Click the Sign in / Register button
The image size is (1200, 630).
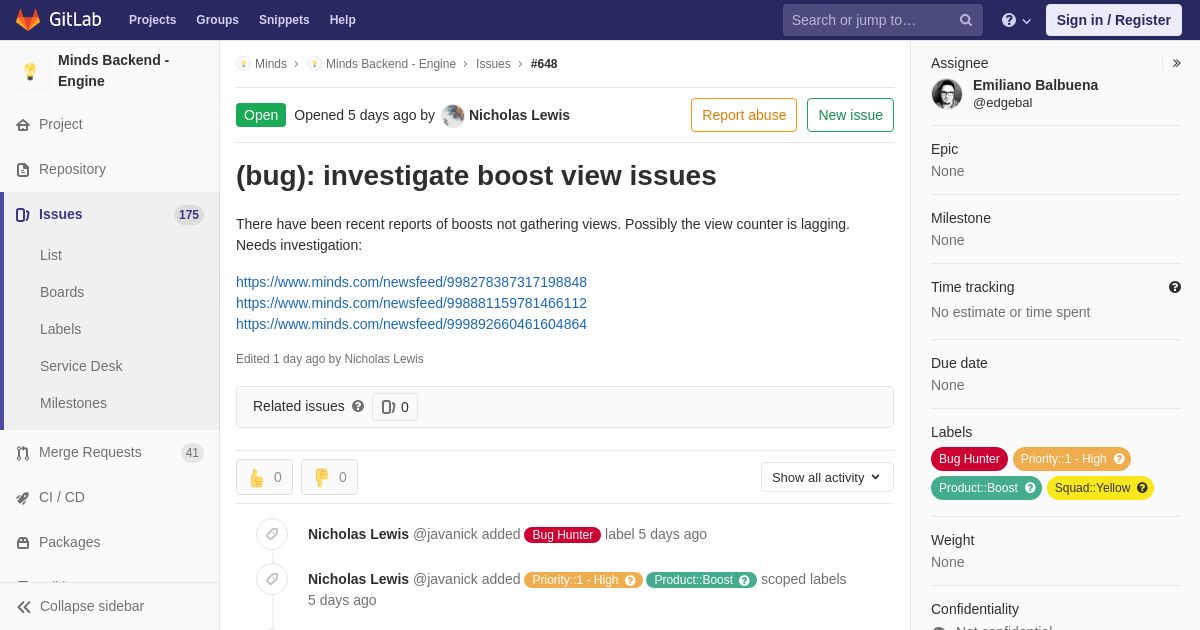coord(1114,20)
